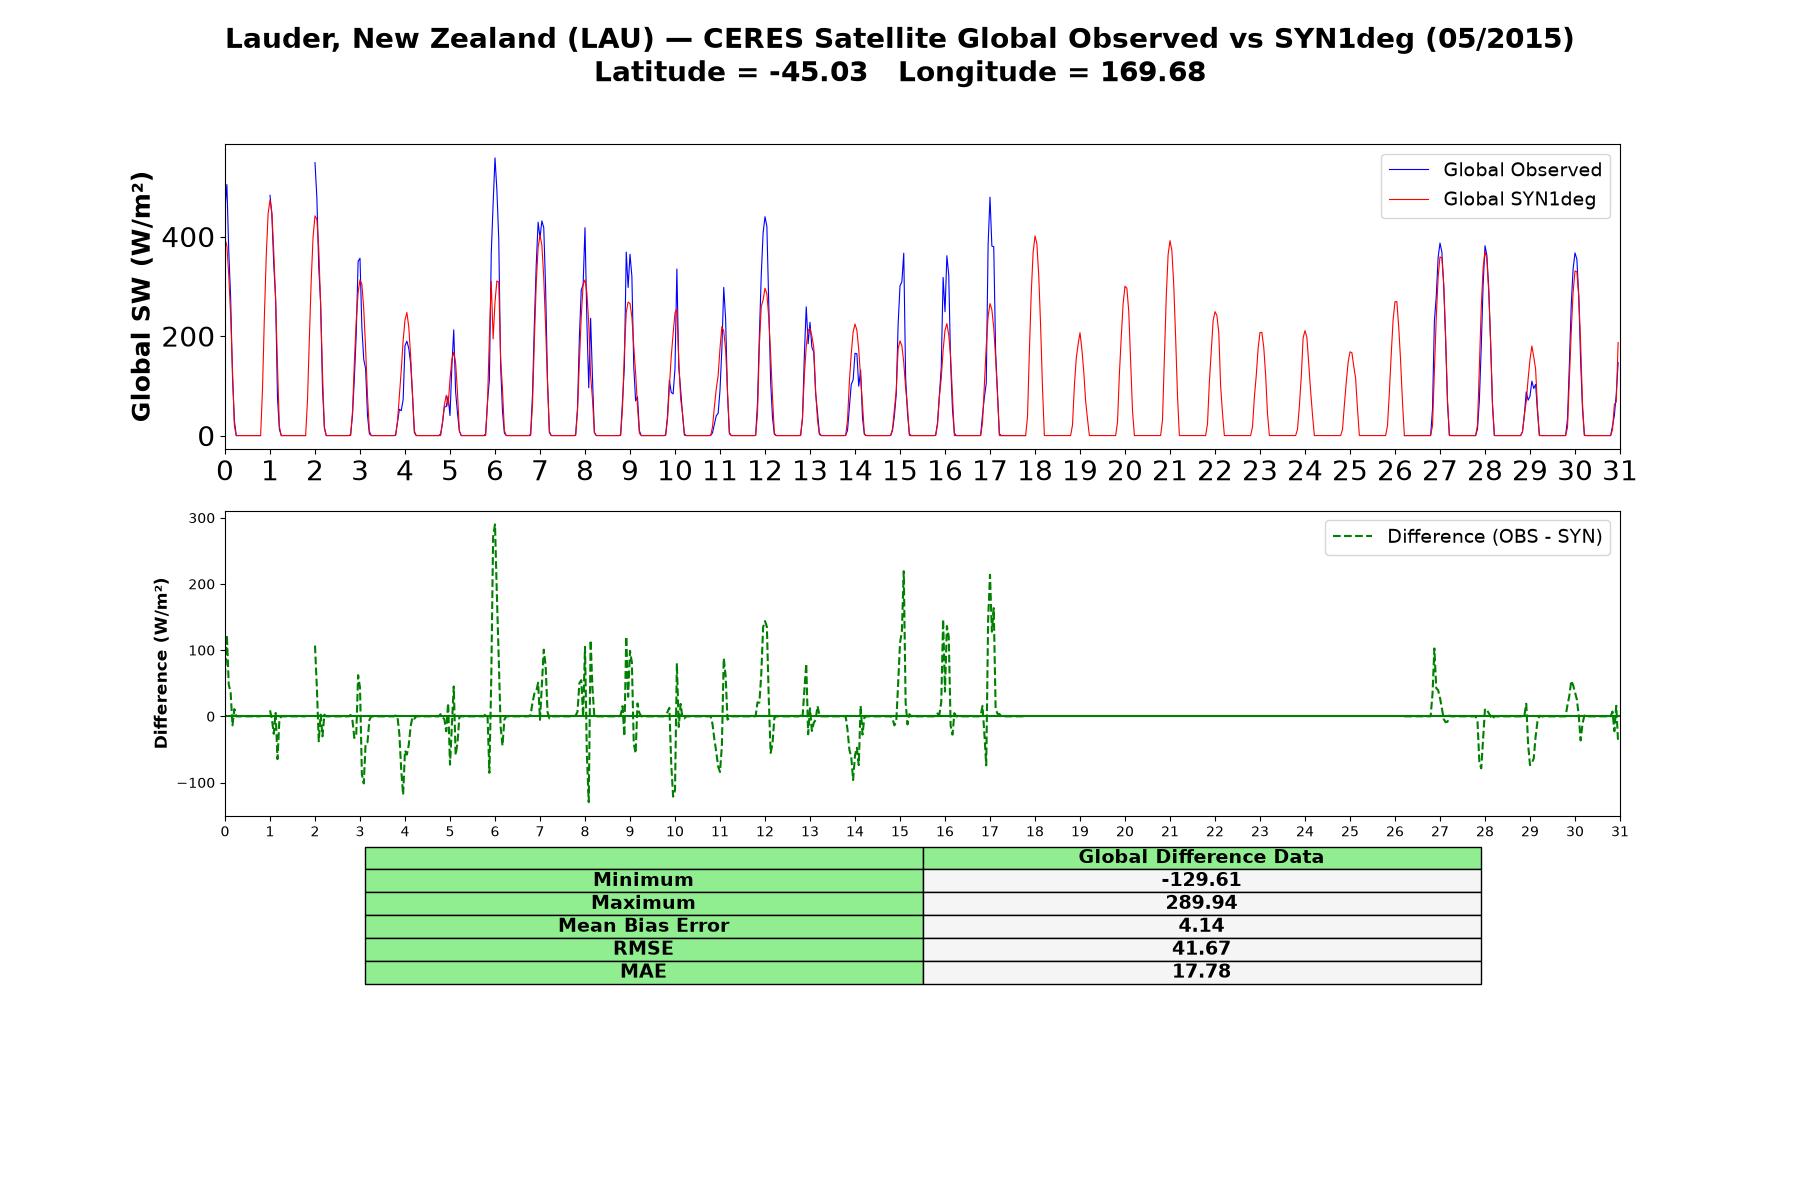Select the Maximum value 289.94 cell

pos(1201,903)
